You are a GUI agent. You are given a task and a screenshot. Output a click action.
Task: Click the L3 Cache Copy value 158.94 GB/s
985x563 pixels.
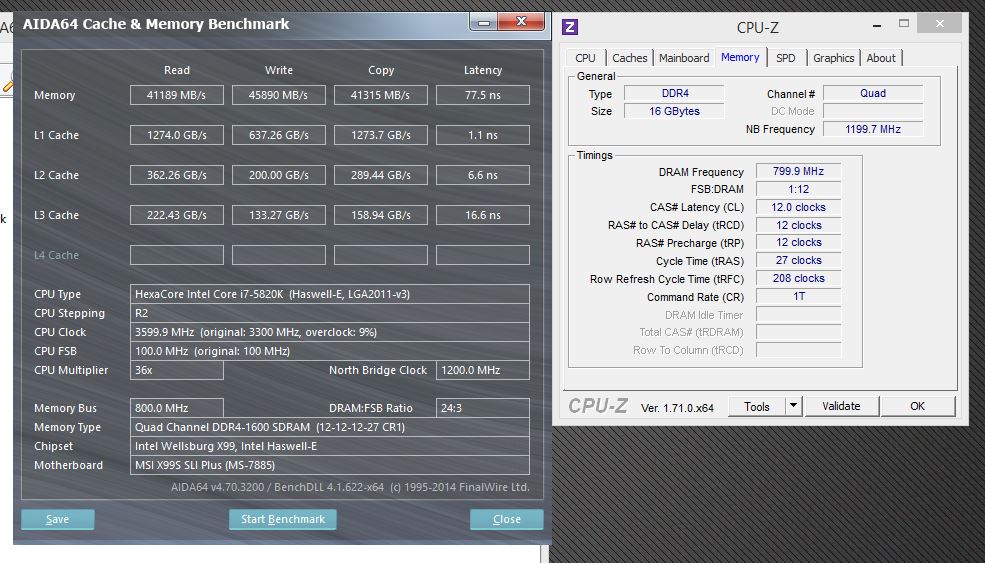coord(381,215)
